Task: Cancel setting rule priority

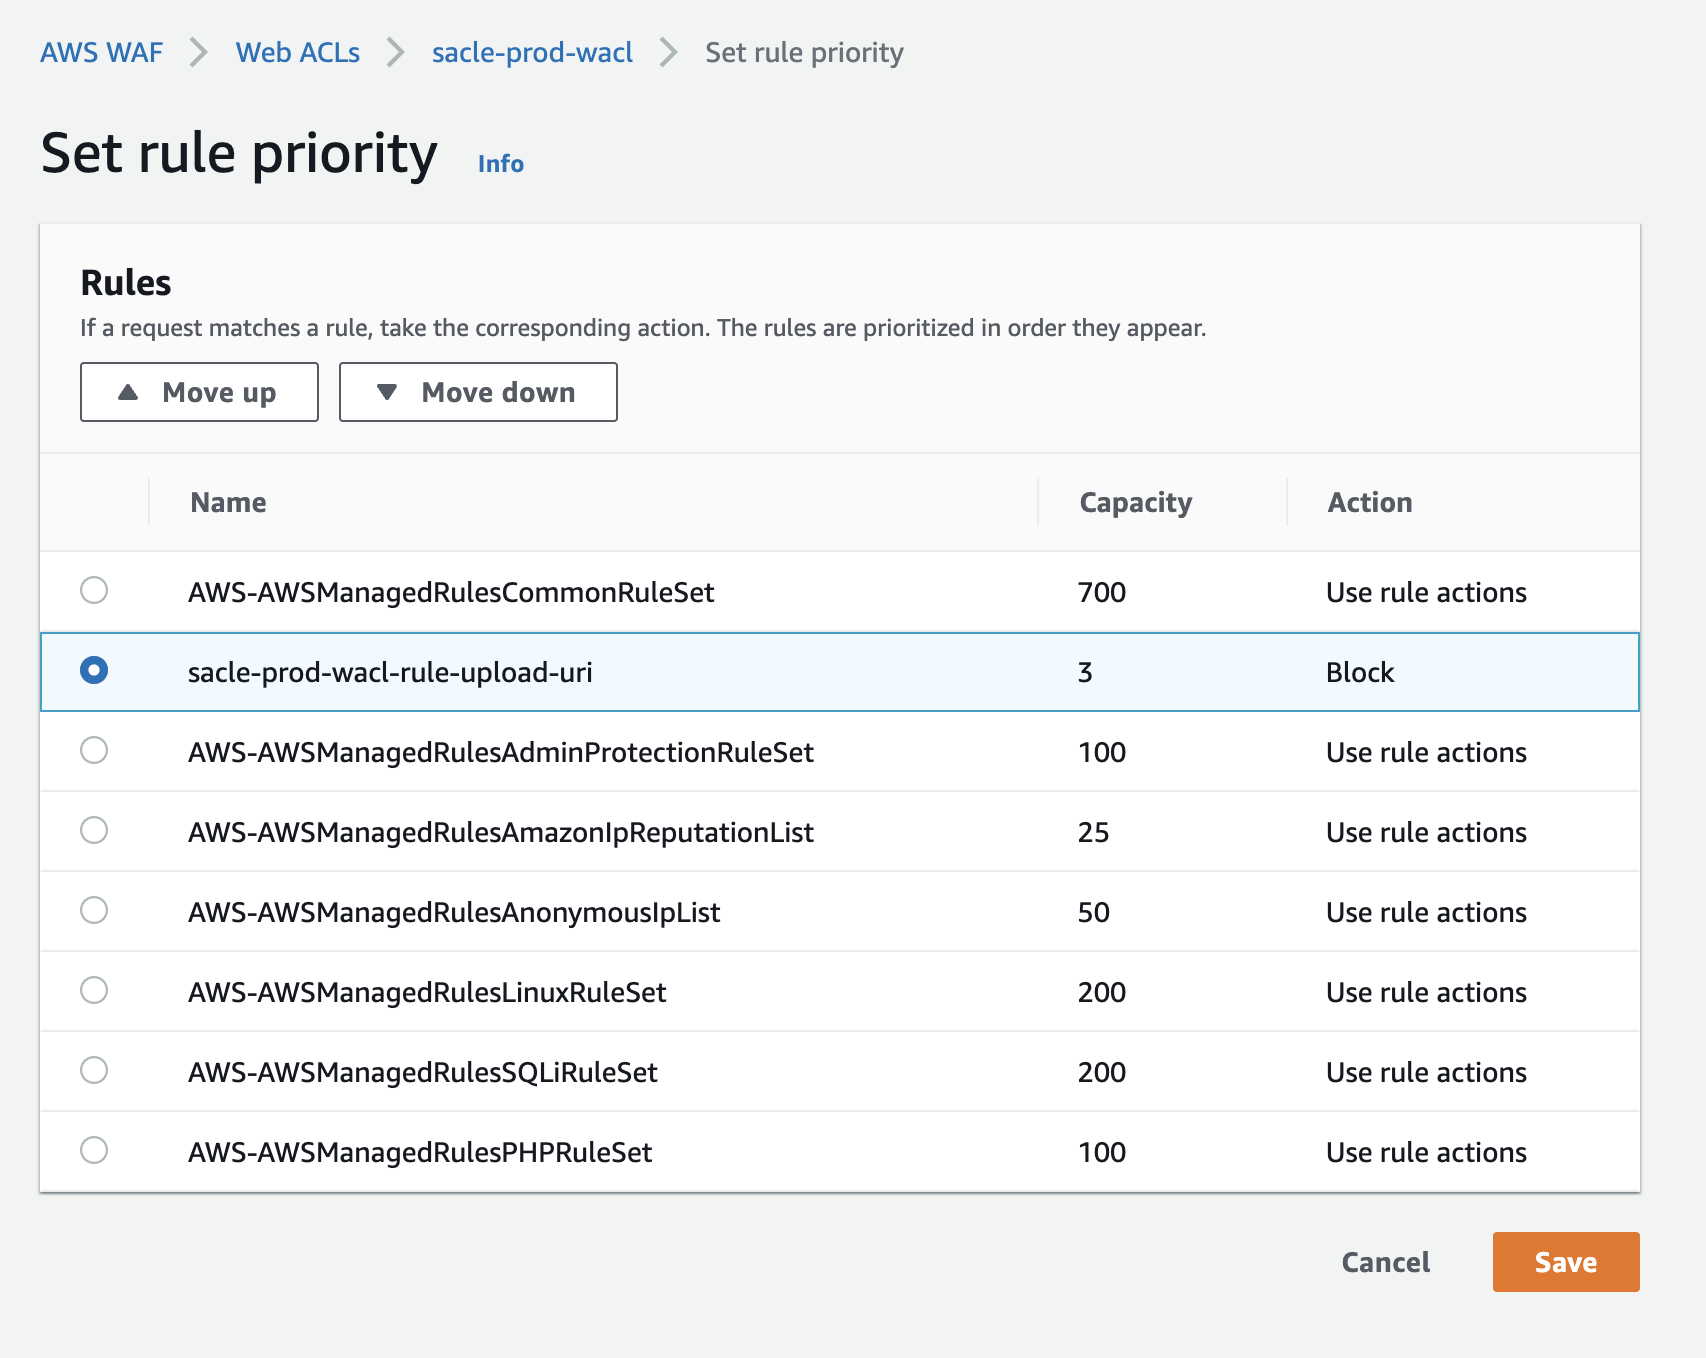Action: coord(1385,1262)
